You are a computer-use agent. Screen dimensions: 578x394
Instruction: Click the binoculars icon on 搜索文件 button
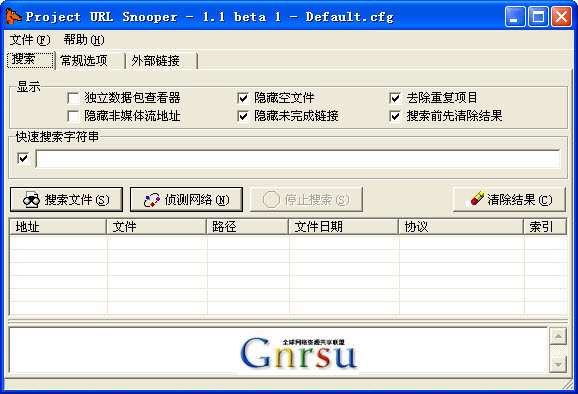[31, 200]
